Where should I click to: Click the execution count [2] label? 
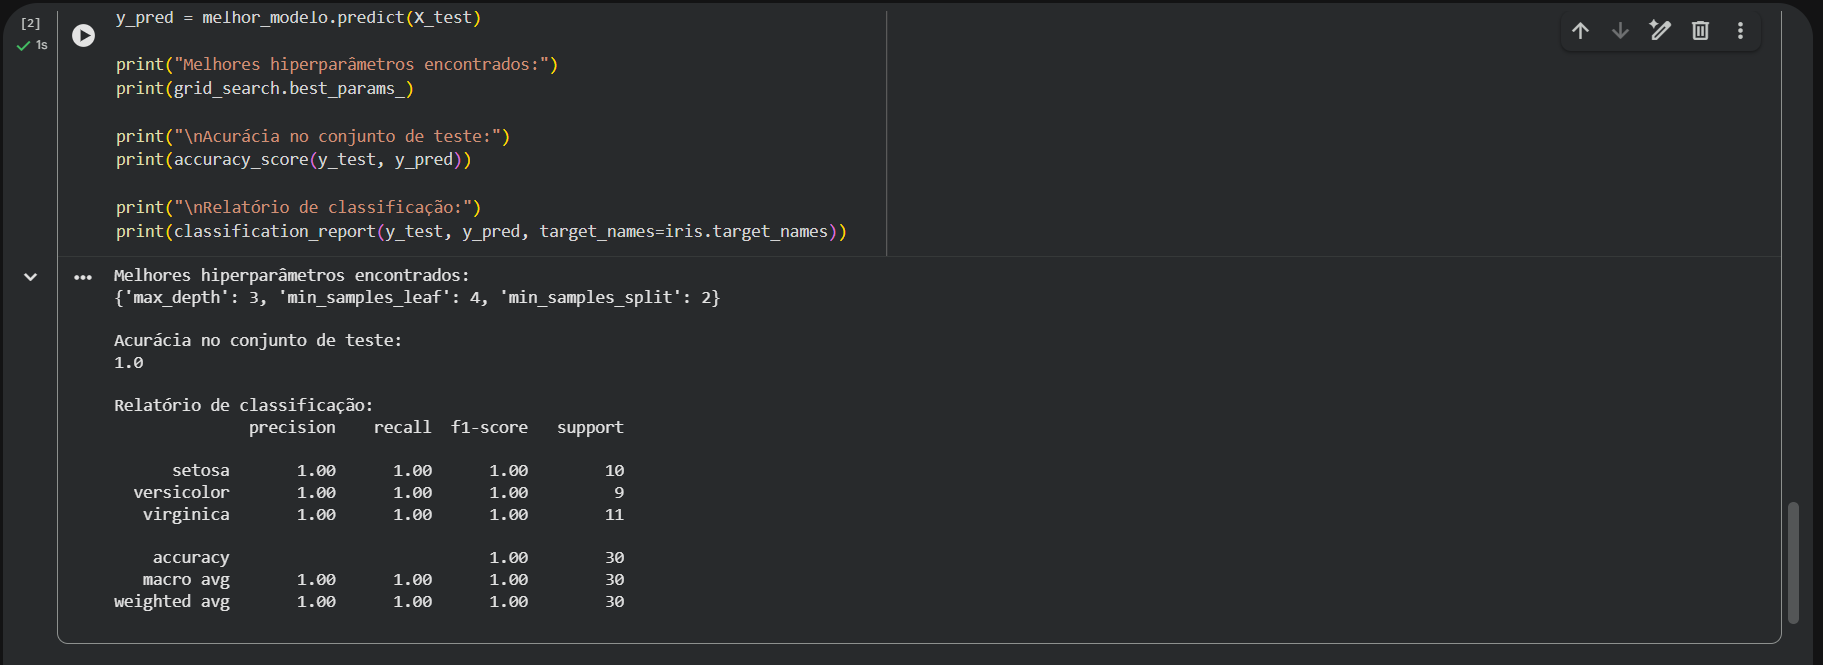[31, 23]
